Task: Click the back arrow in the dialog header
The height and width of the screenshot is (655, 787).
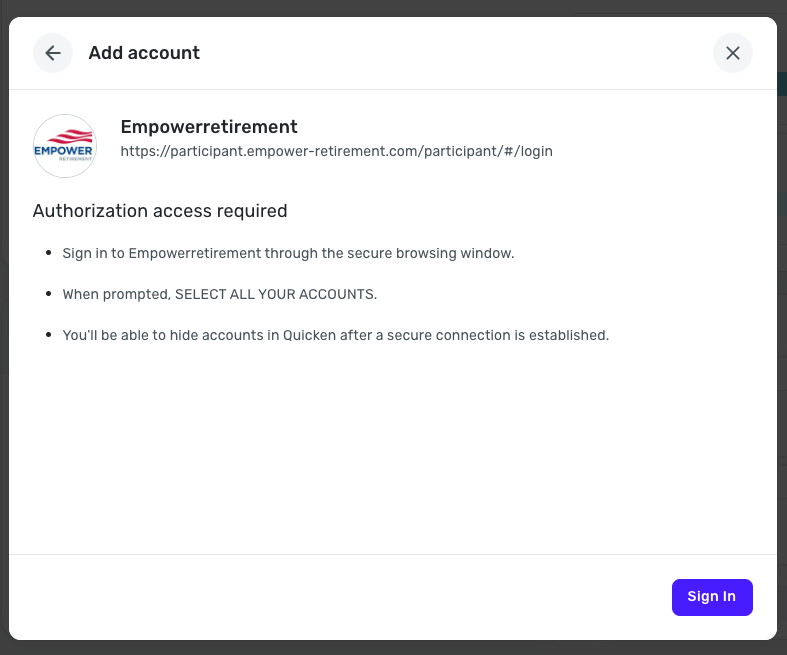Action: pos(53,53)
